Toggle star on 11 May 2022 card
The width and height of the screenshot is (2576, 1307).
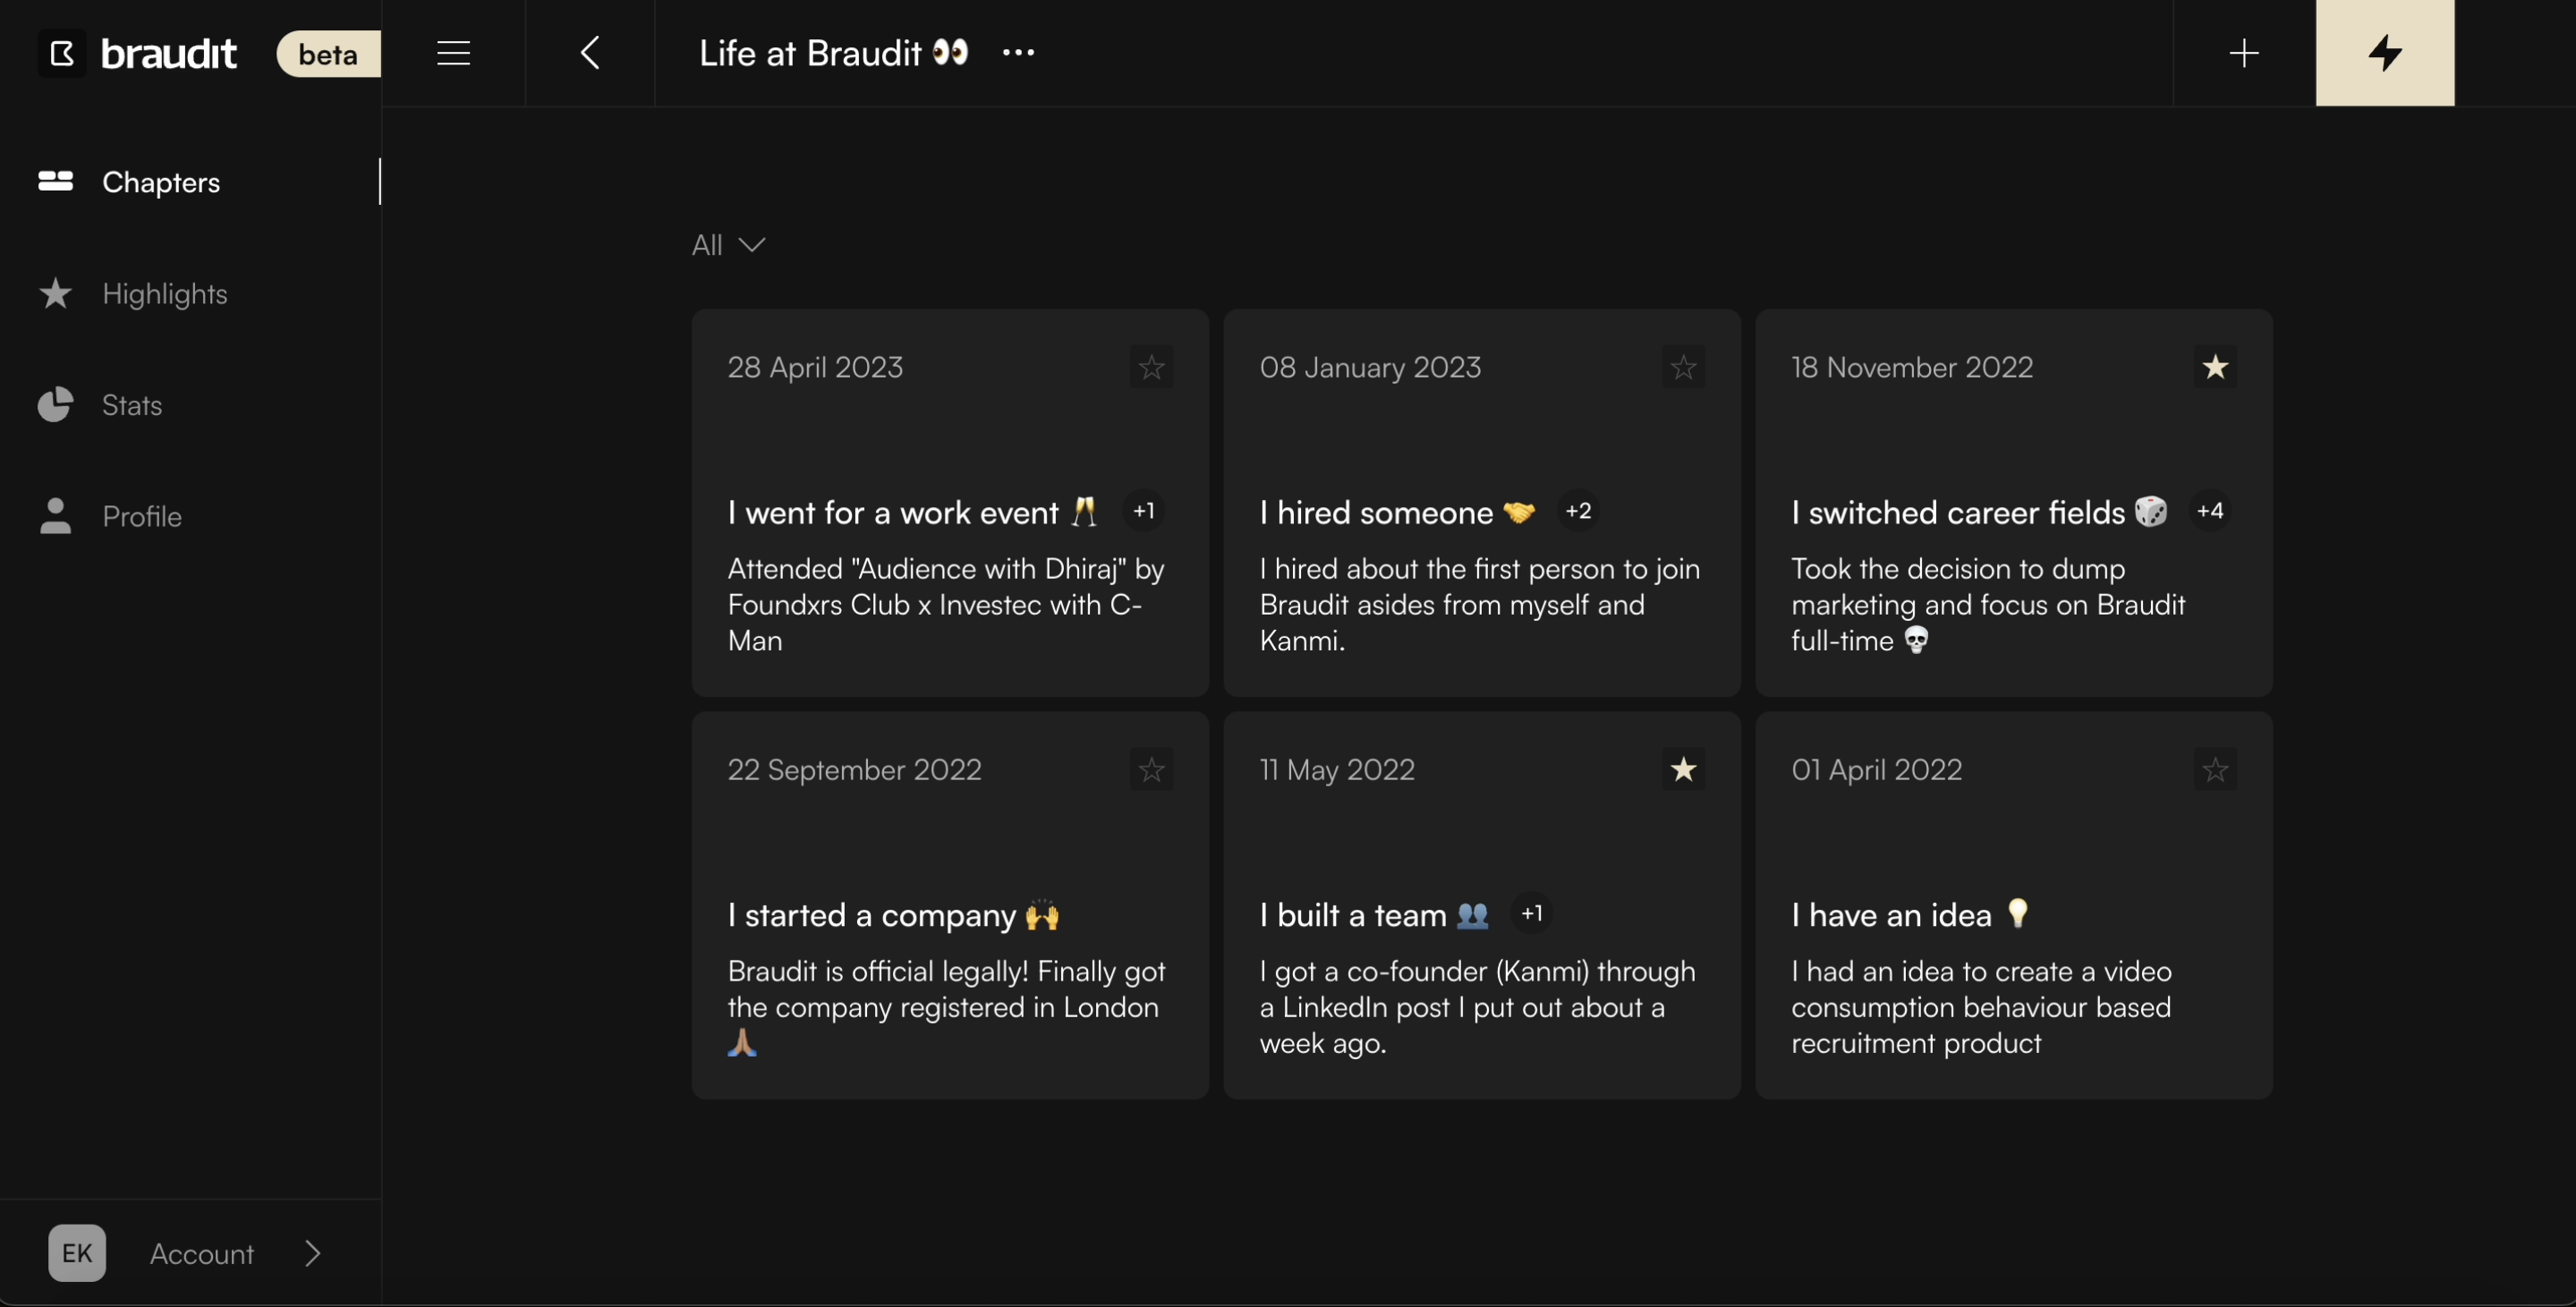1683,770
